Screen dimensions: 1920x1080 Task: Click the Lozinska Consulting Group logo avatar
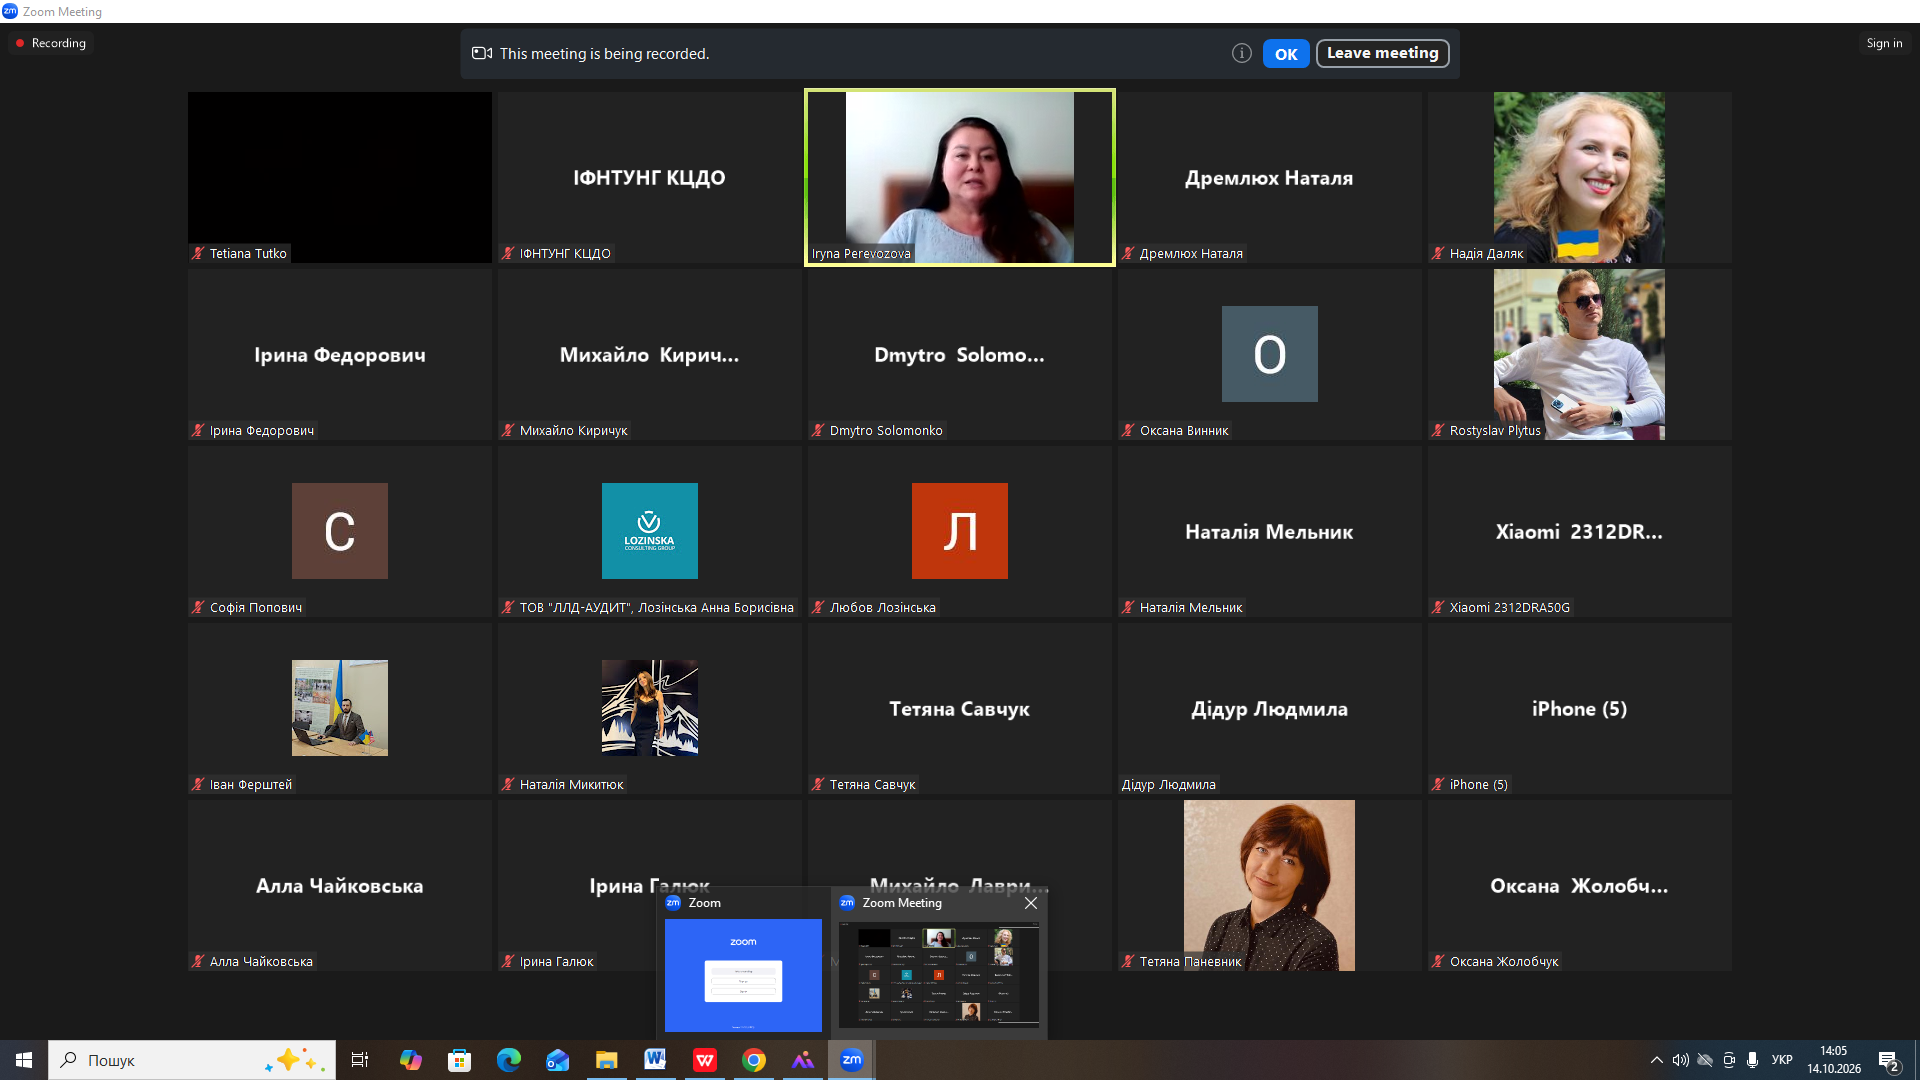pos(650,531)
